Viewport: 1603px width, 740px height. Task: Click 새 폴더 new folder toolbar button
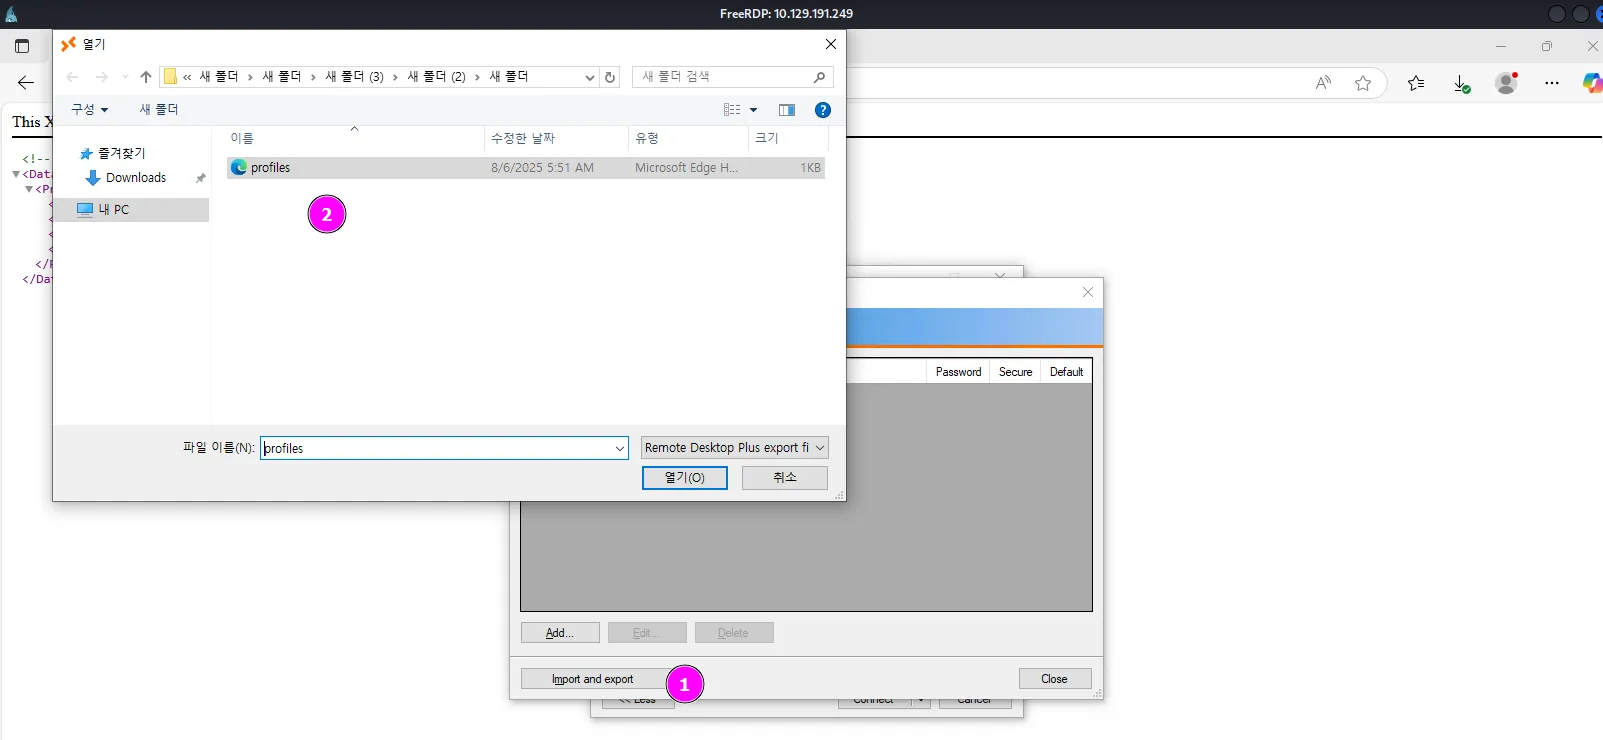[159, 110]
